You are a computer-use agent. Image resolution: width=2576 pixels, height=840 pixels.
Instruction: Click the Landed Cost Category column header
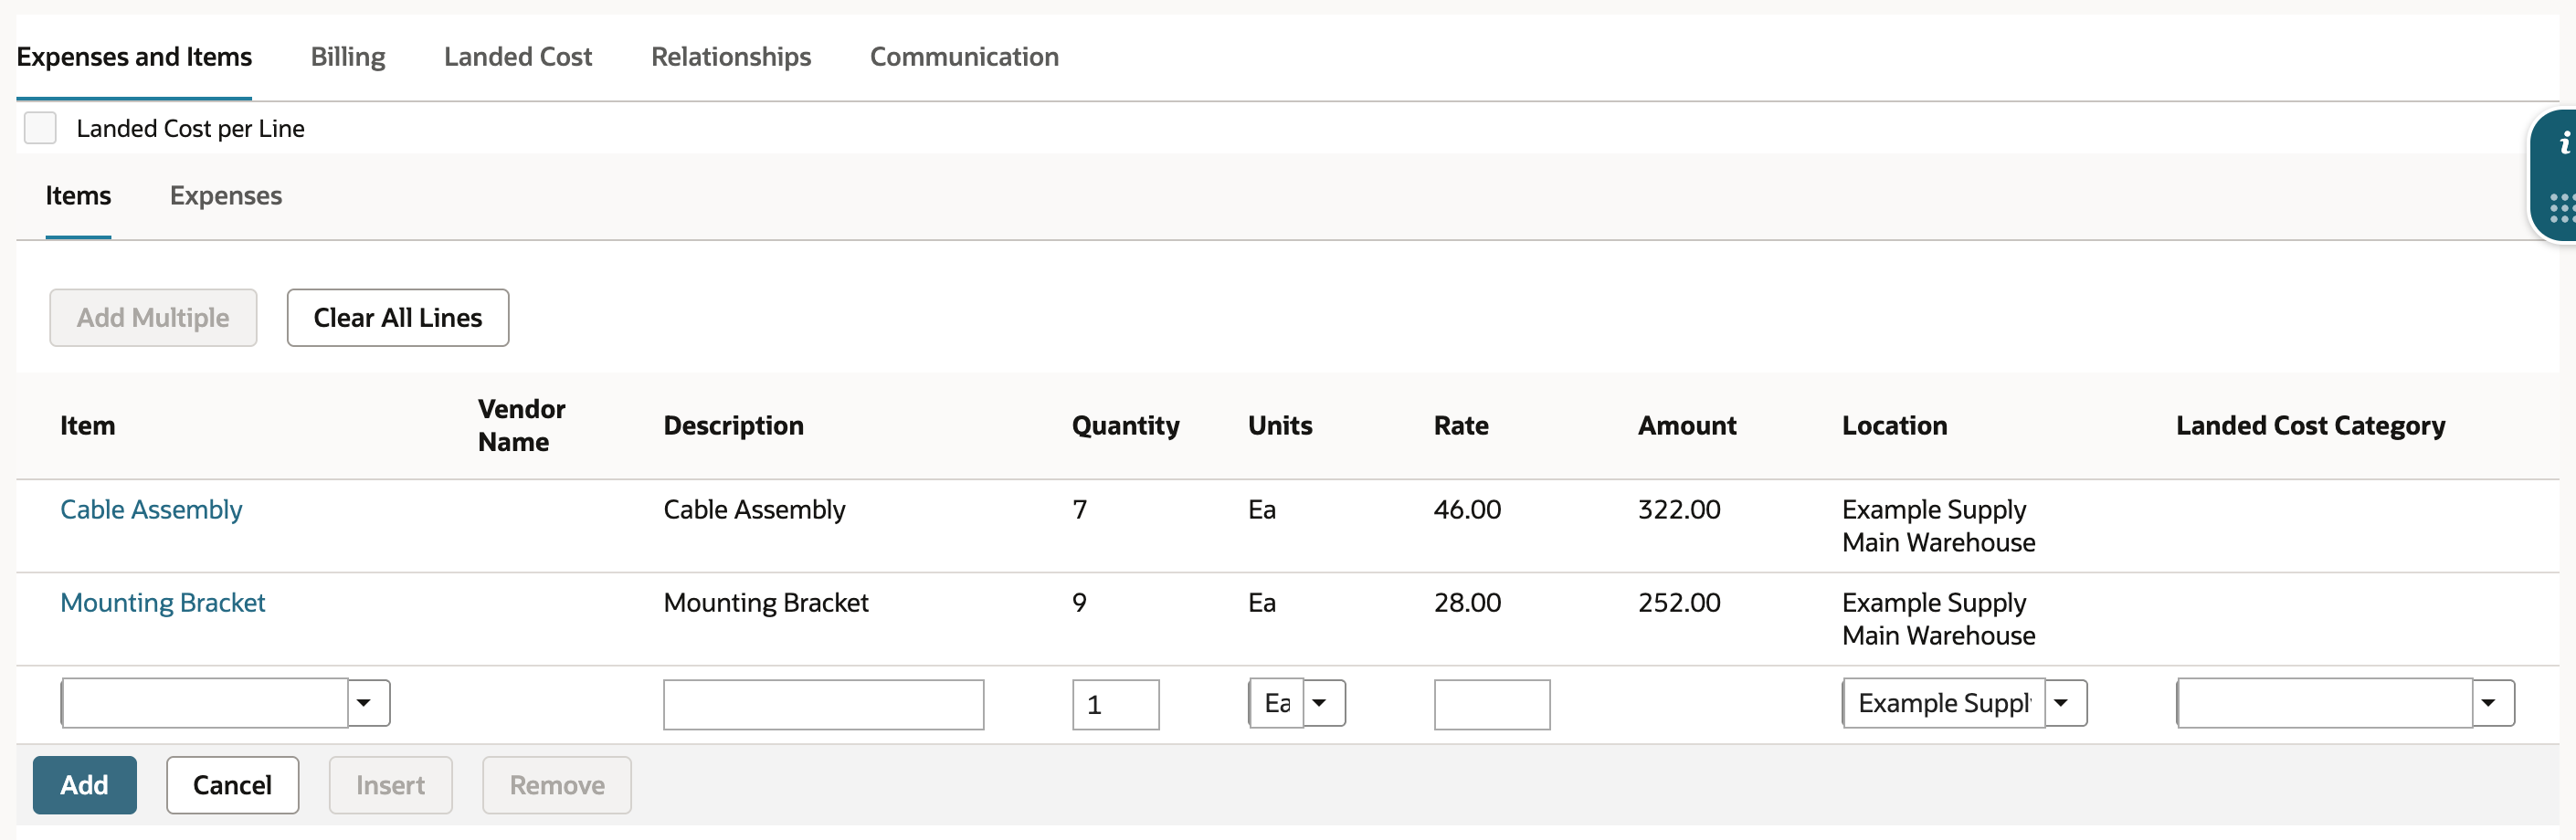coord(2310,426)
